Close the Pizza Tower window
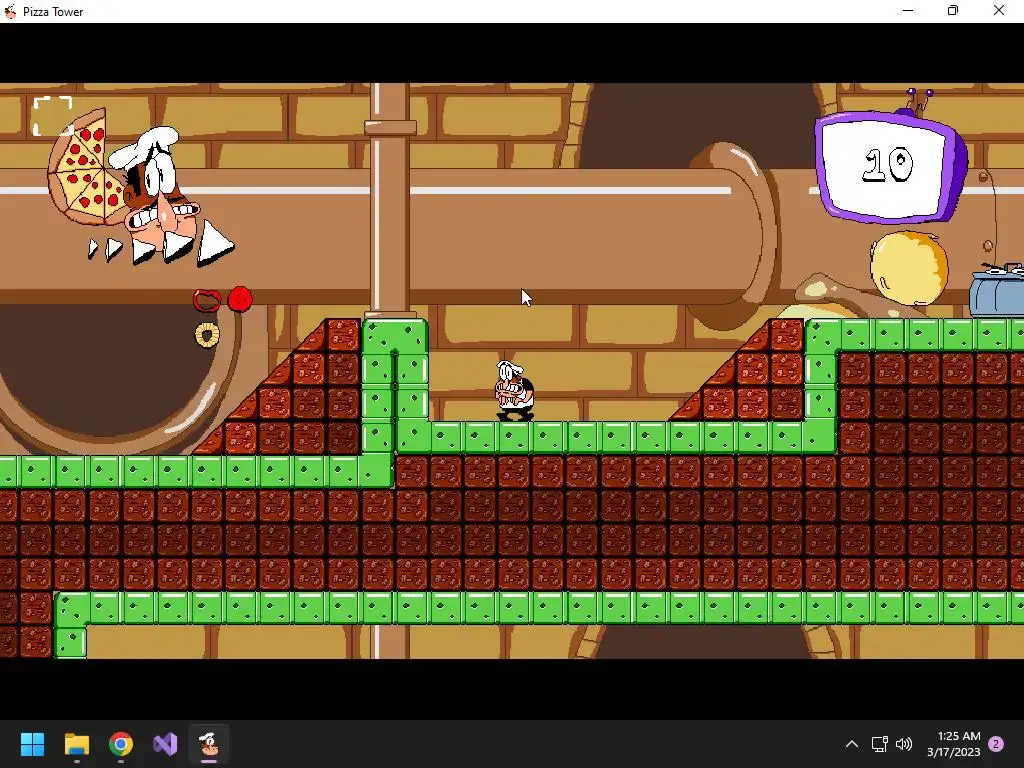This screenshot has width=1024, height=768. [x=999, y=11]
